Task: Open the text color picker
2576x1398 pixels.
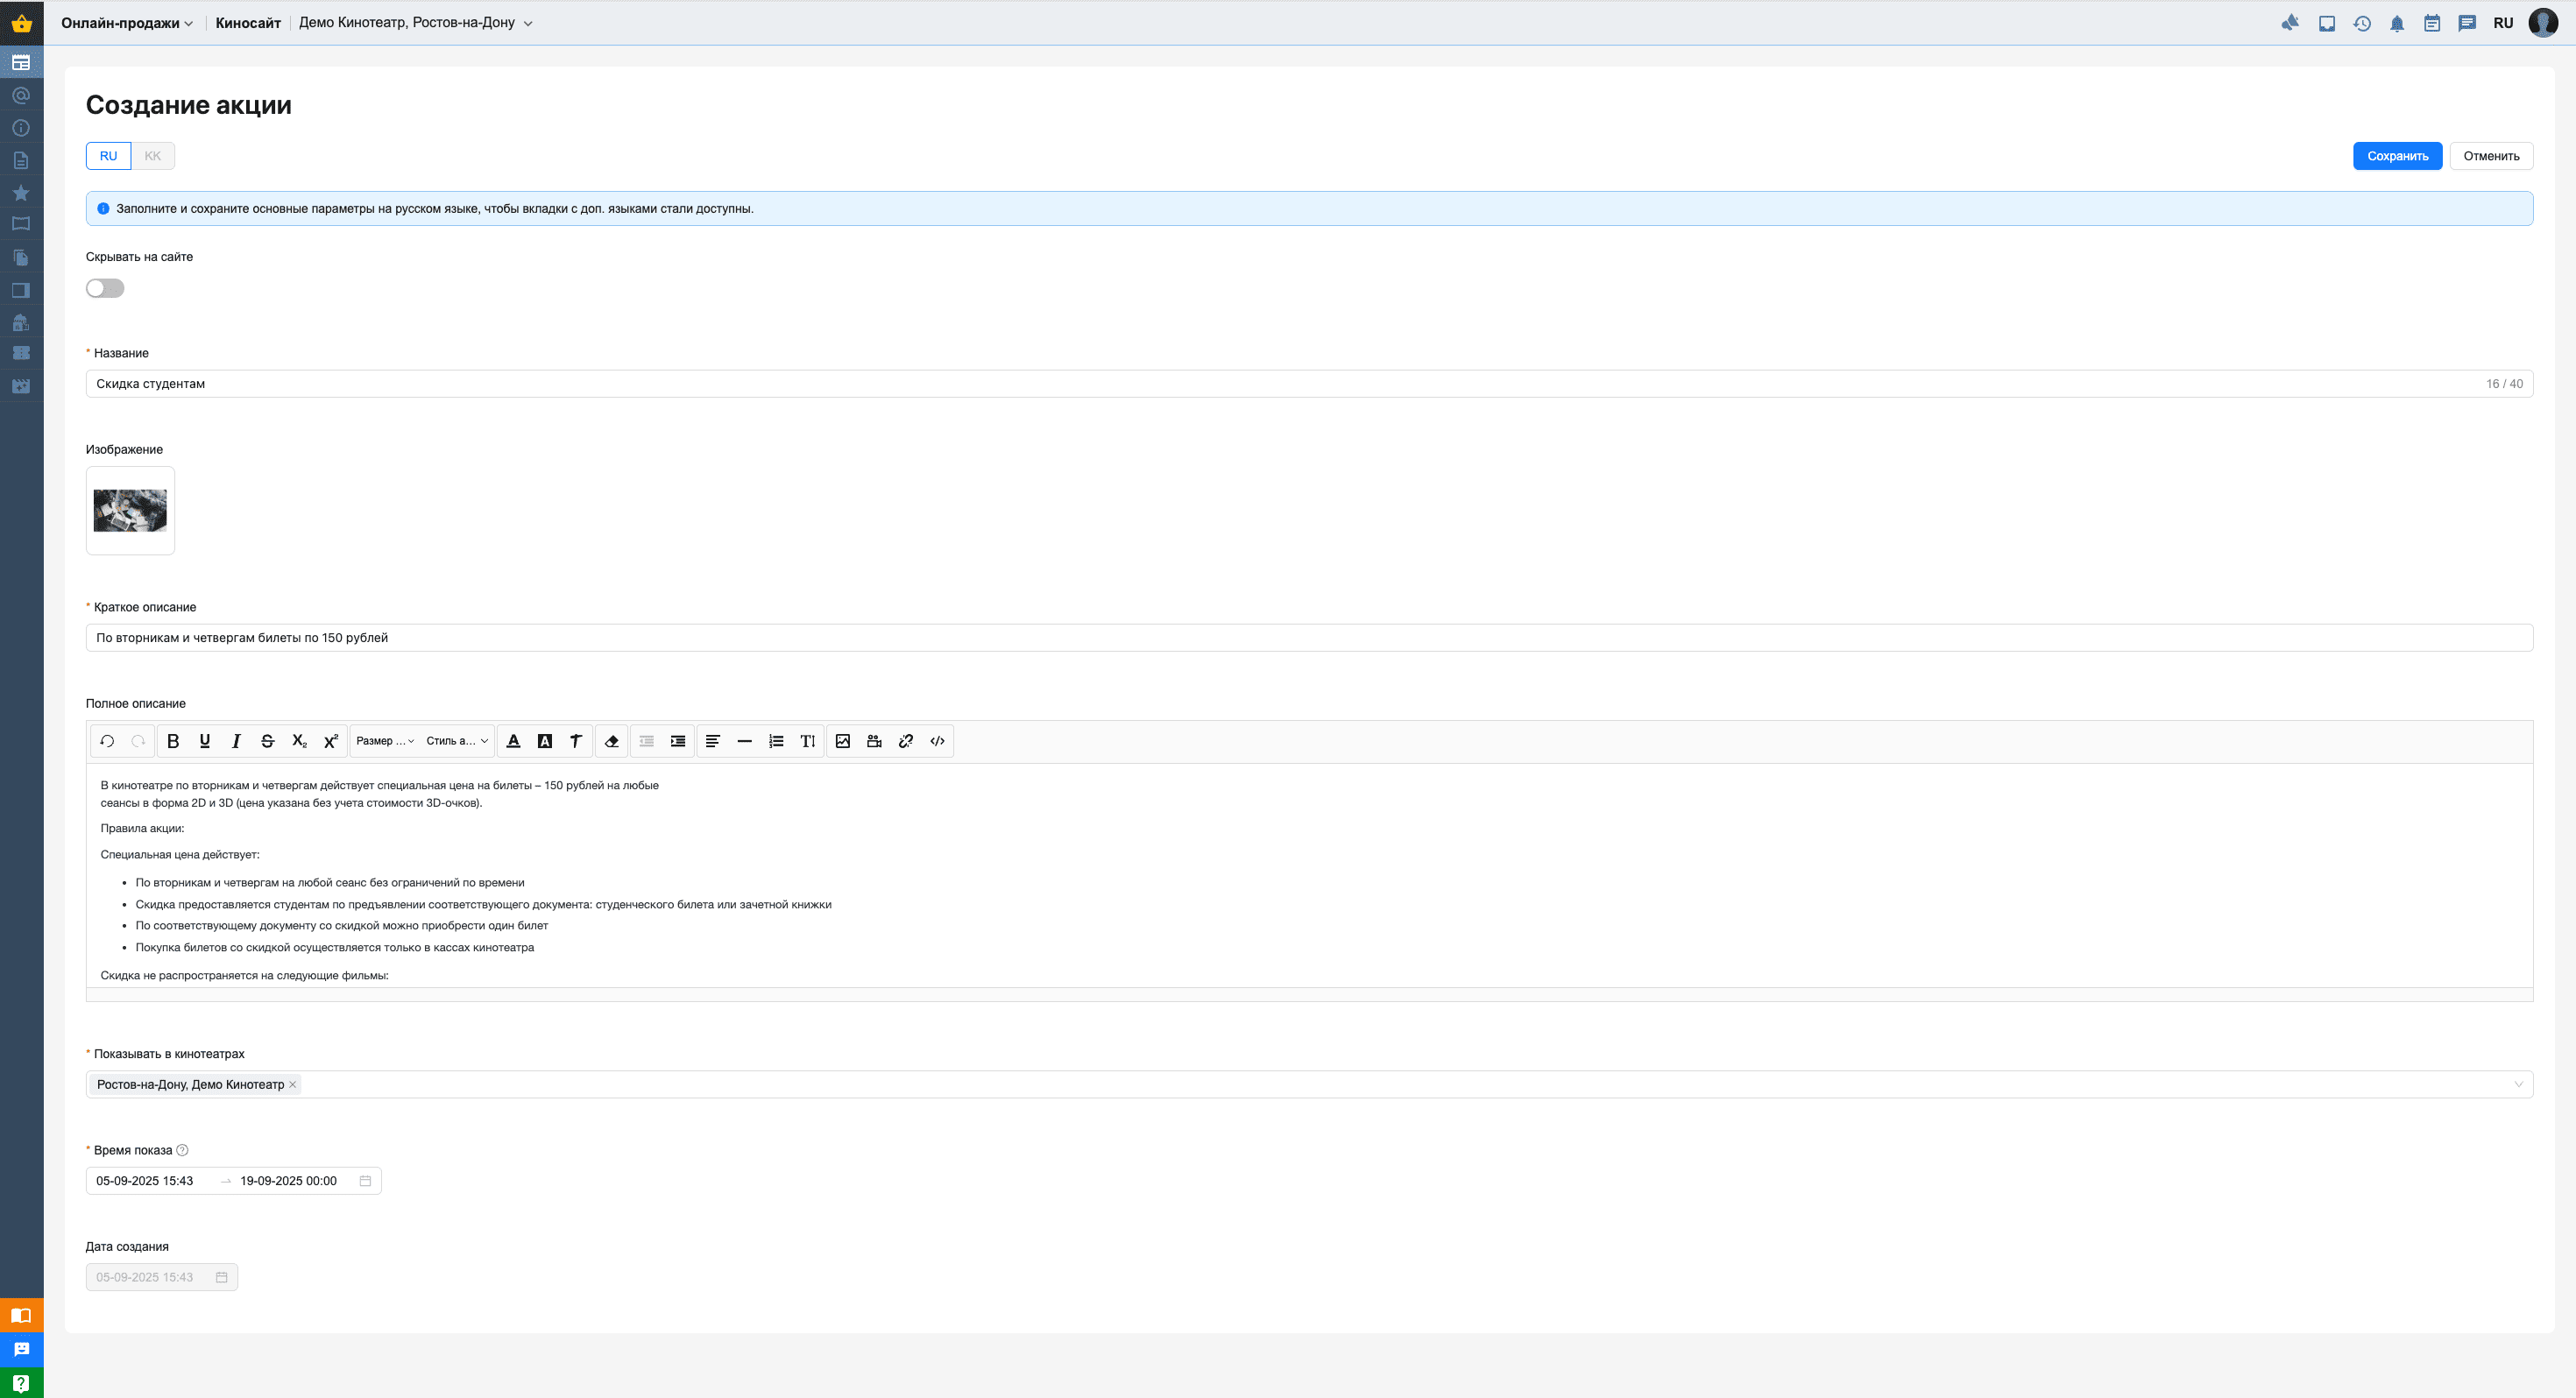Action: coord(513,741)
